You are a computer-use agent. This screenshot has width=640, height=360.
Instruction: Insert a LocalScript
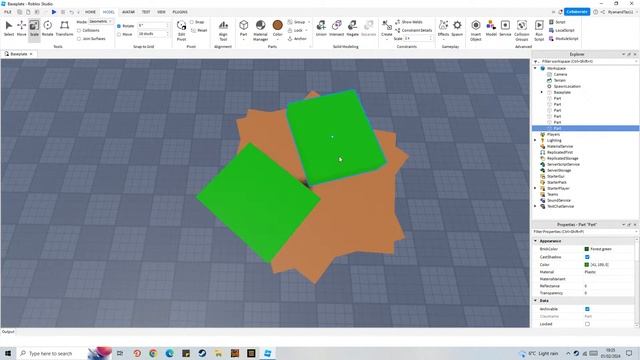562,30
